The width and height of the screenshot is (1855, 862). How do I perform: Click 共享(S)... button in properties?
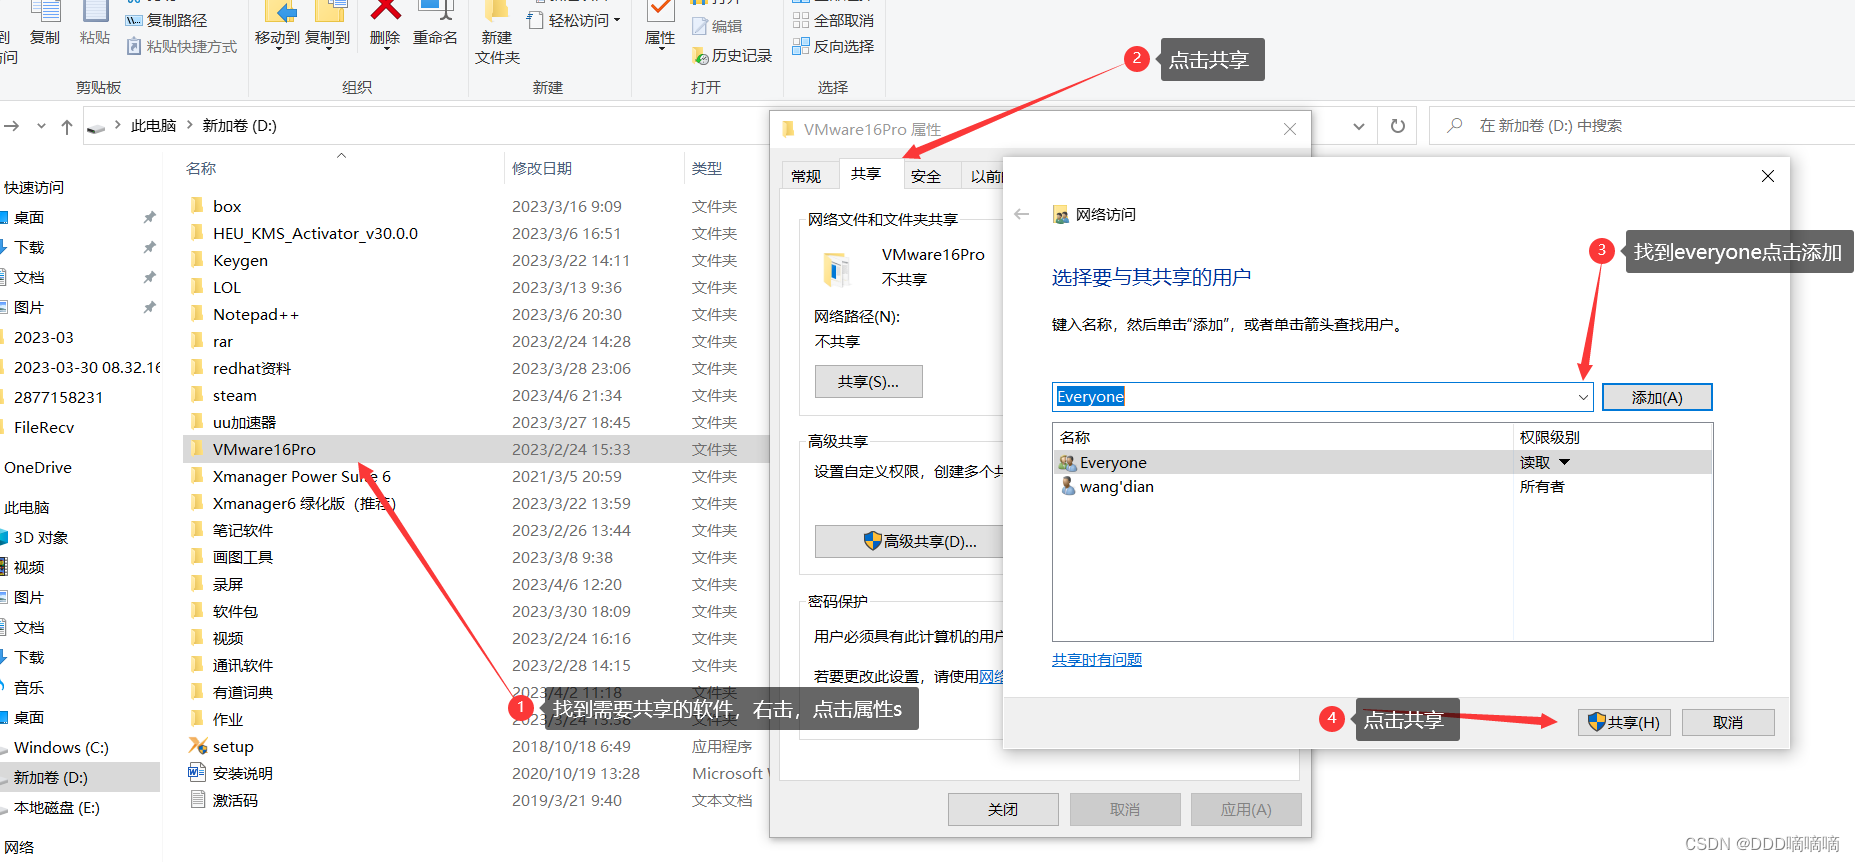click(868, 381)
